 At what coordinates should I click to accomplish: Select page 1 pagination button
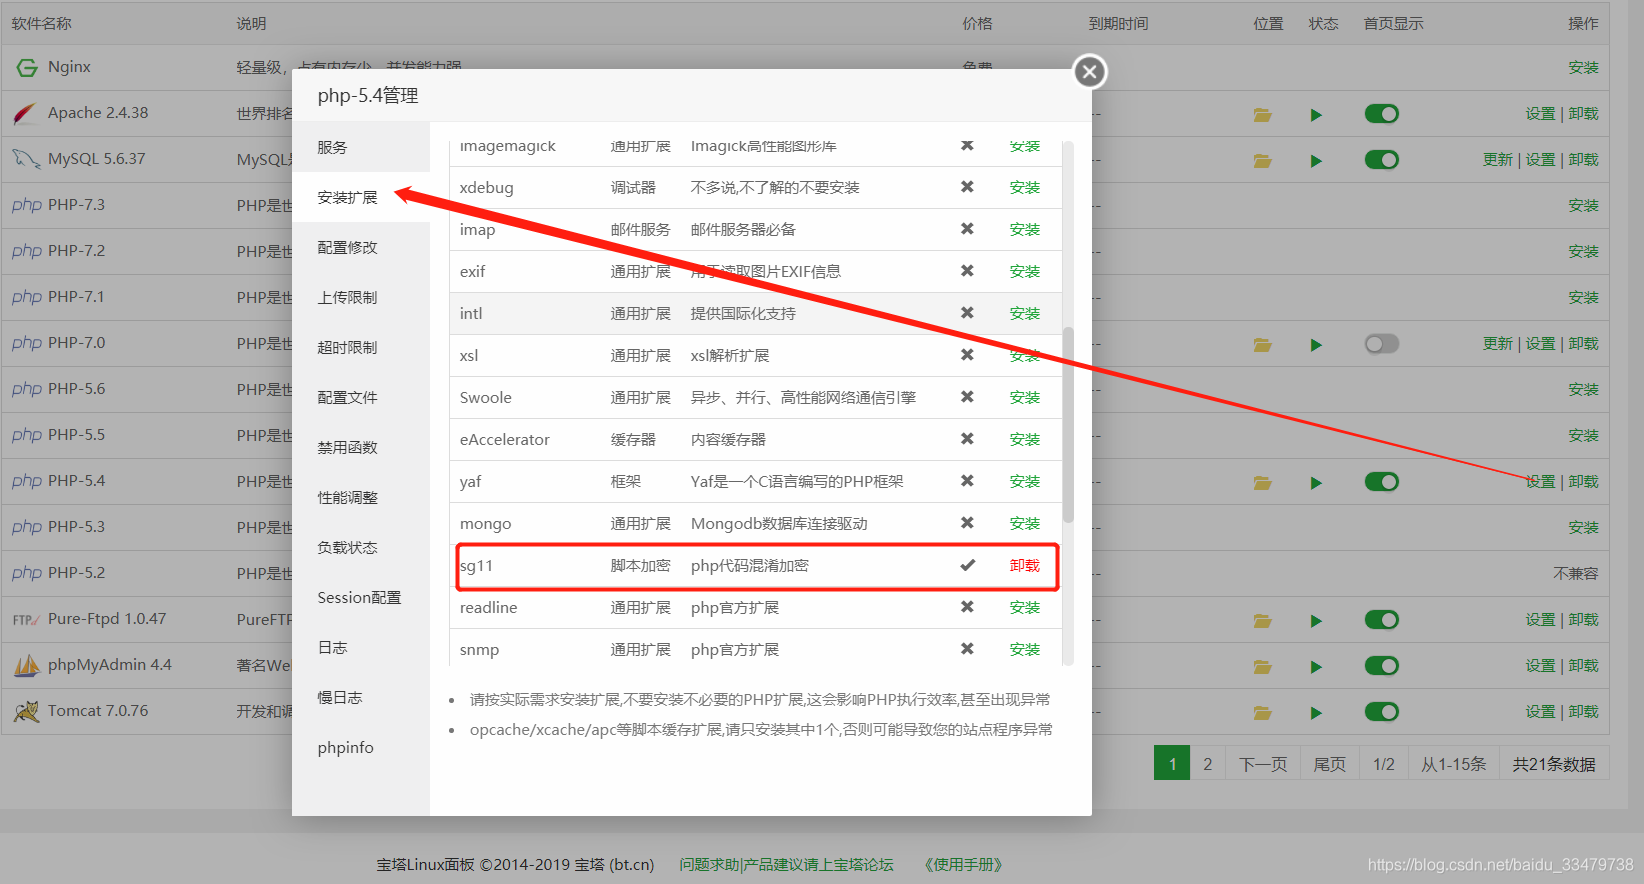pos(1172,764)
